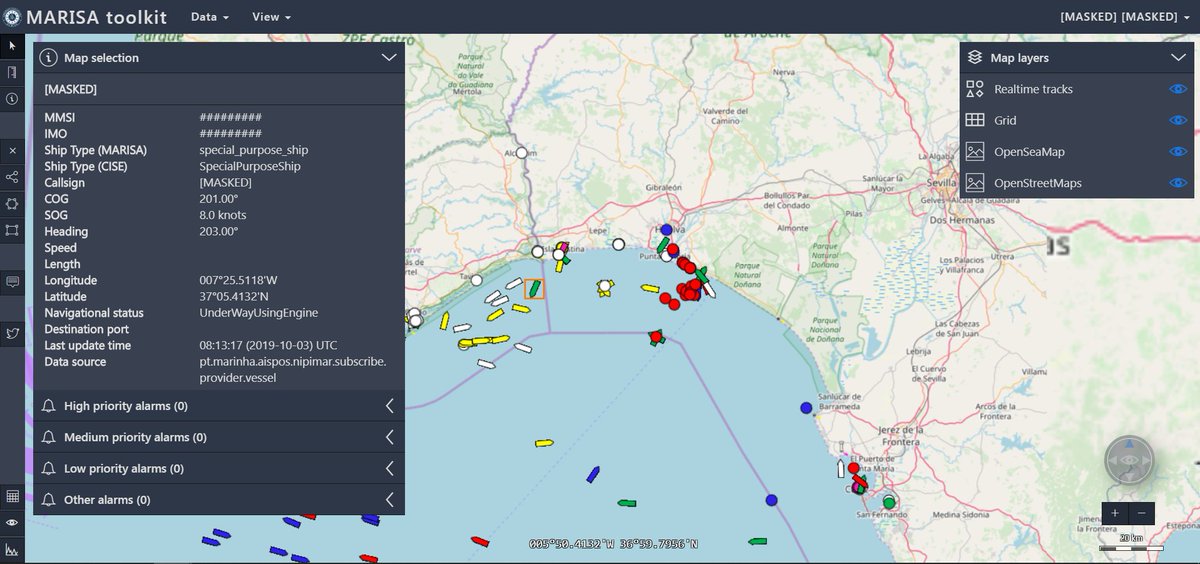Click the Grid layer label
This screenshot has height=564, width=1200.
tap(1005, 120)
